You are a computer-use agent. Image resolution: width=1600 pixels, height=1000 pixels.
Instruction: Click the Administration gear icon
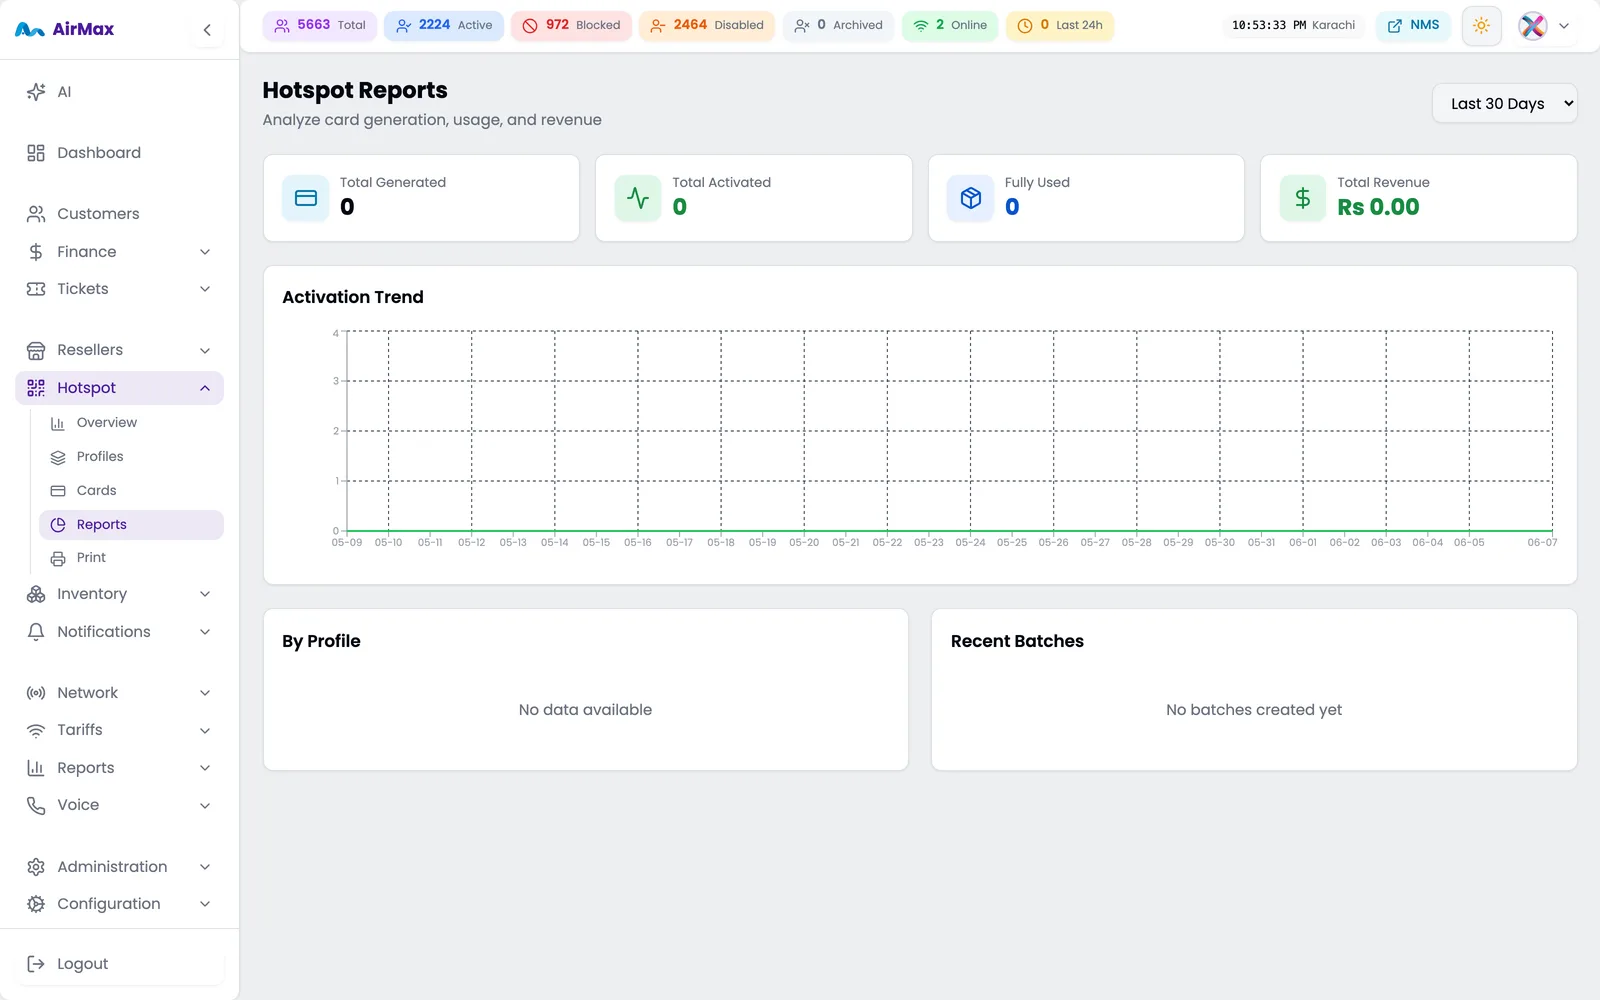[x=36, y=867]
